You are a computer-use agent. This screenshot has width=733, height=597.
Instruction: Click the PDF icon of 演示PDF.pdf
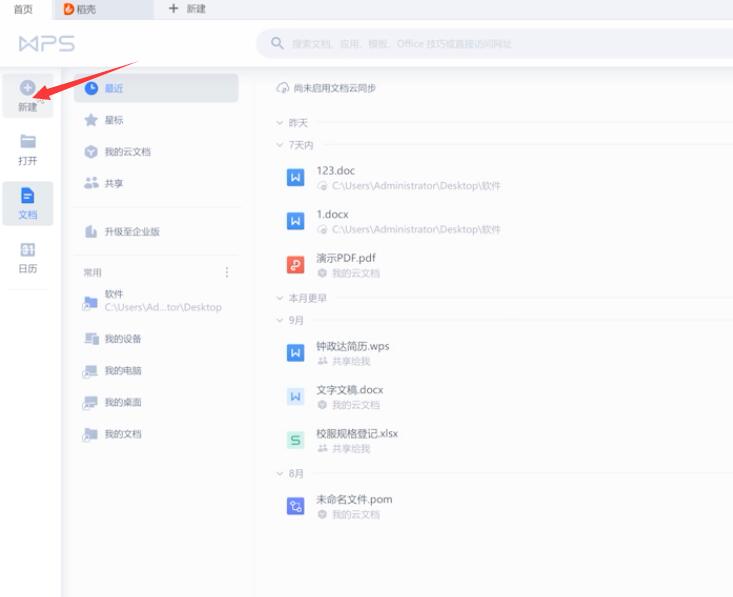click(x=295, y=265)
